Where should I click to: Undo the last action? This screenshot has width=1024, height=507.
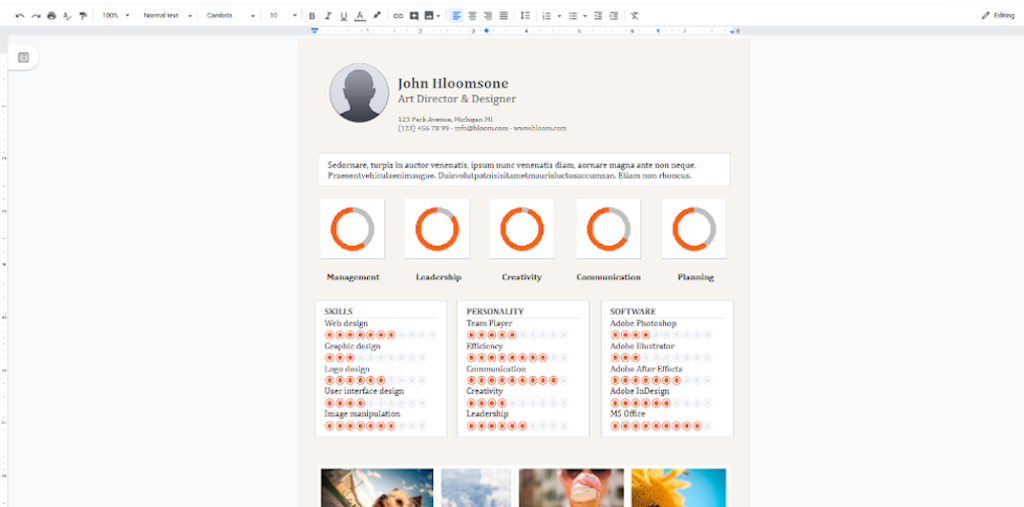(x=20, y=16)
